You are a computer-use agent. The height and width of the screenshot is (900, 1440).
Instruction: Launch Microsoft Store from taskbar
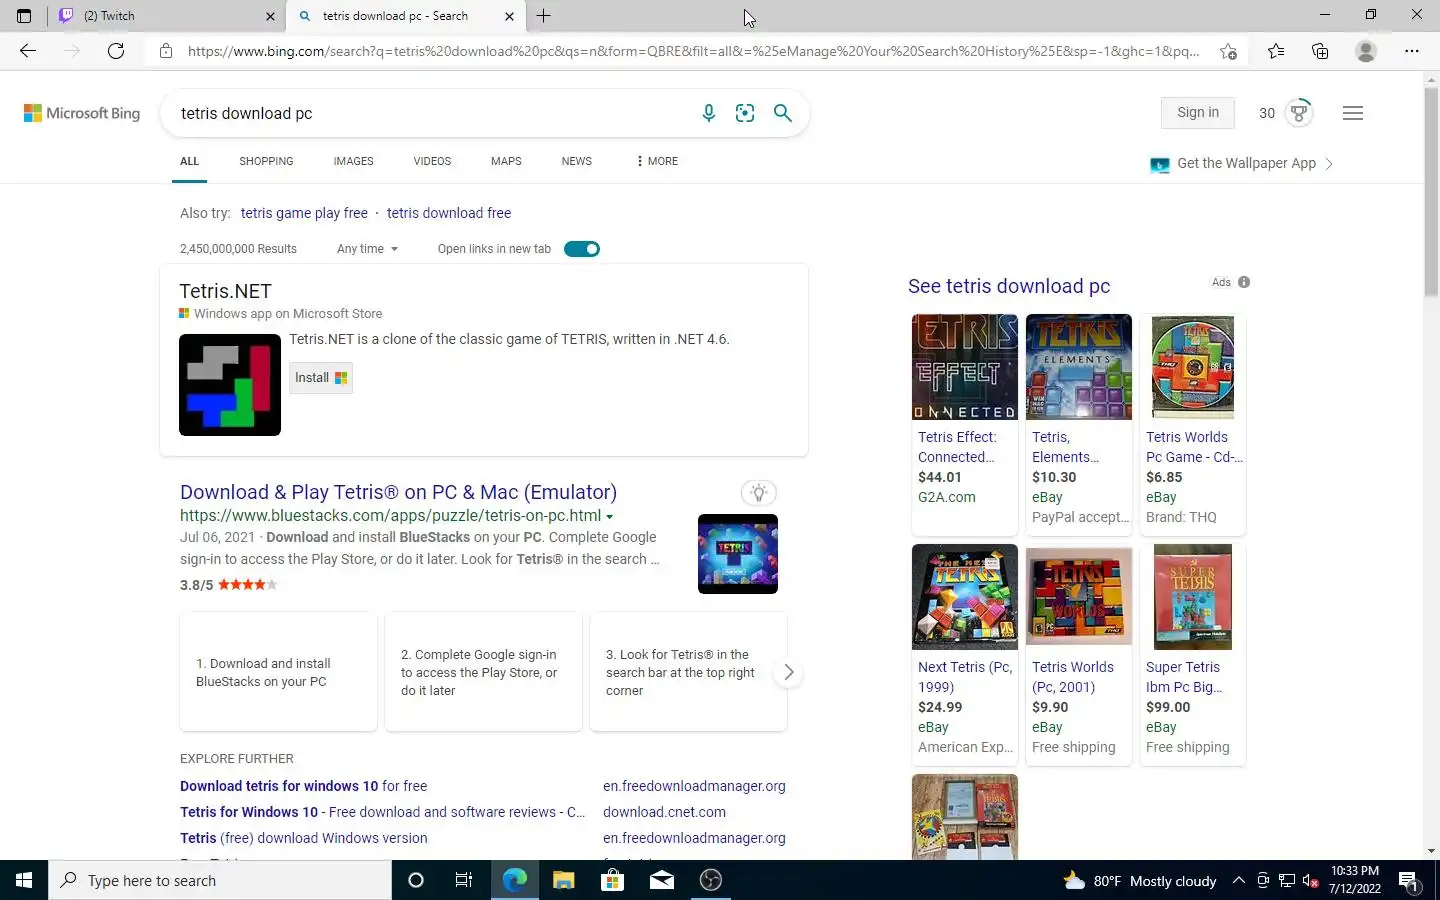click(x=612, y=880)
